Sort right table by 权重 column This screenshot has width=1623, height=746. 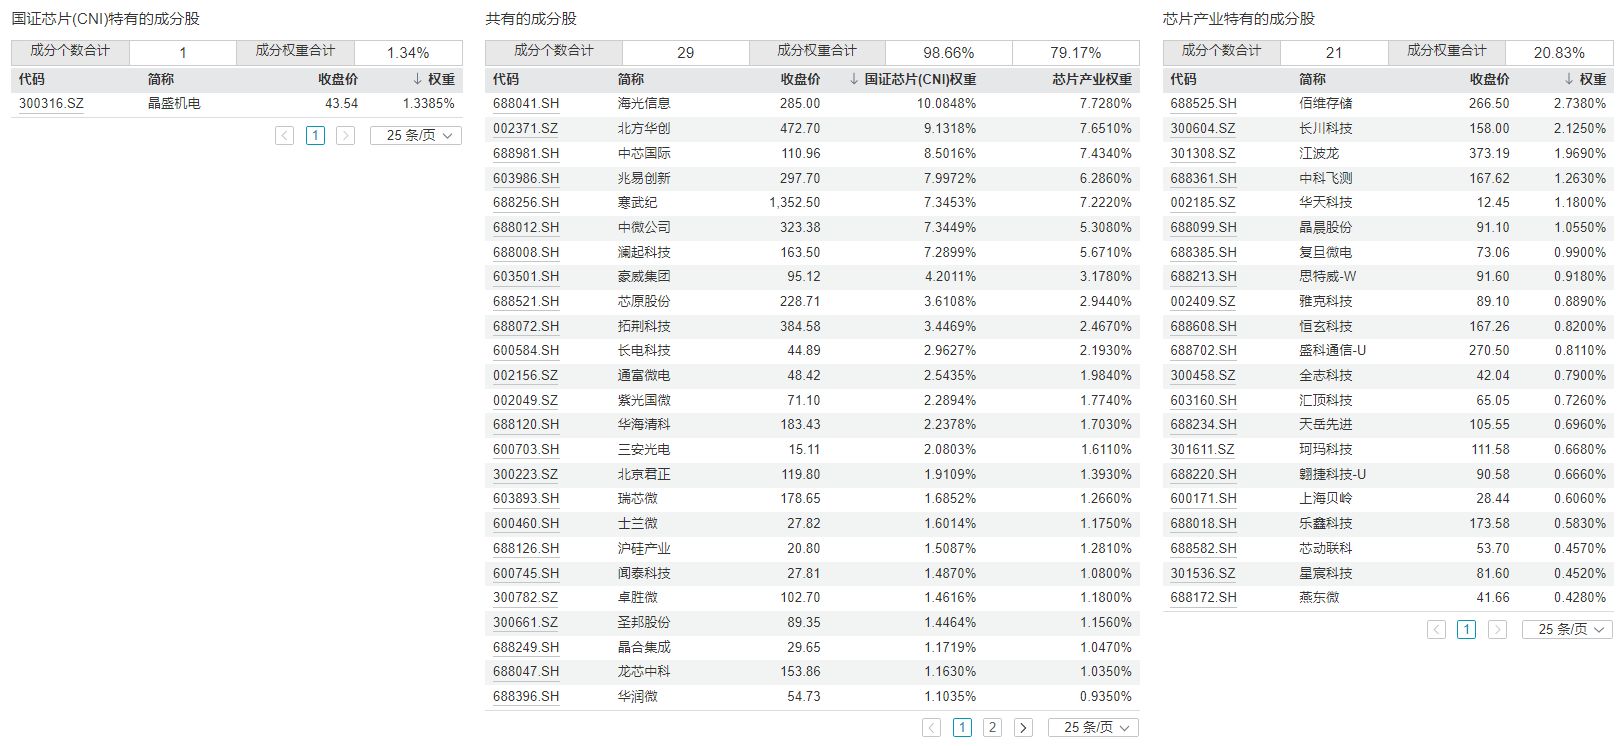point(1585,79)
